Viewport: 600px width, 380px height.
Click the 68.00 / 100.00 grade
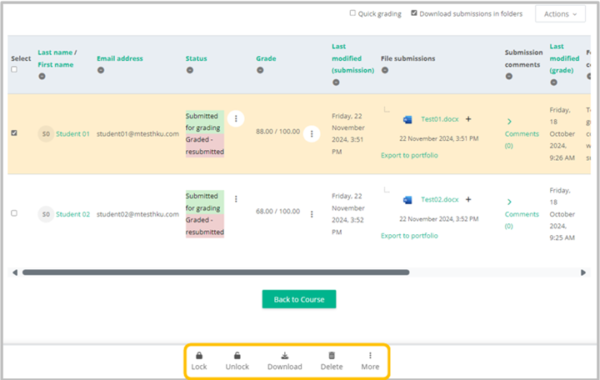click(x=278, y=211)
